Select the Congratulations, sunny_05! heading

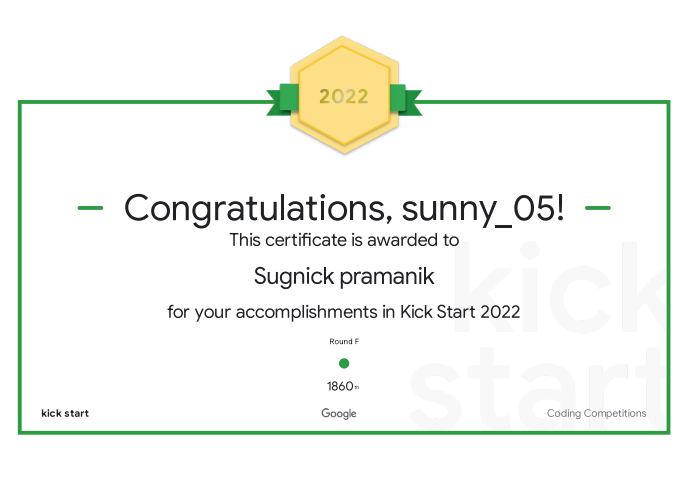click(344, 208)
